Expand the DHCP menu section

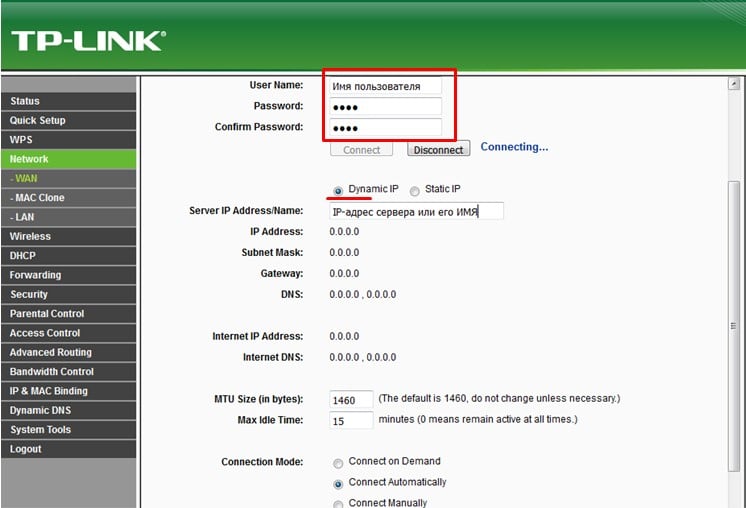pos(68,256)
